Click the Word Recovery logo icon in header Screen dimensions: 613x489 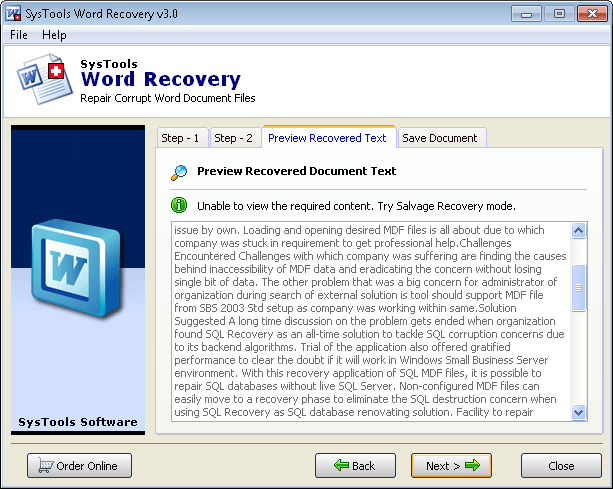43,81
